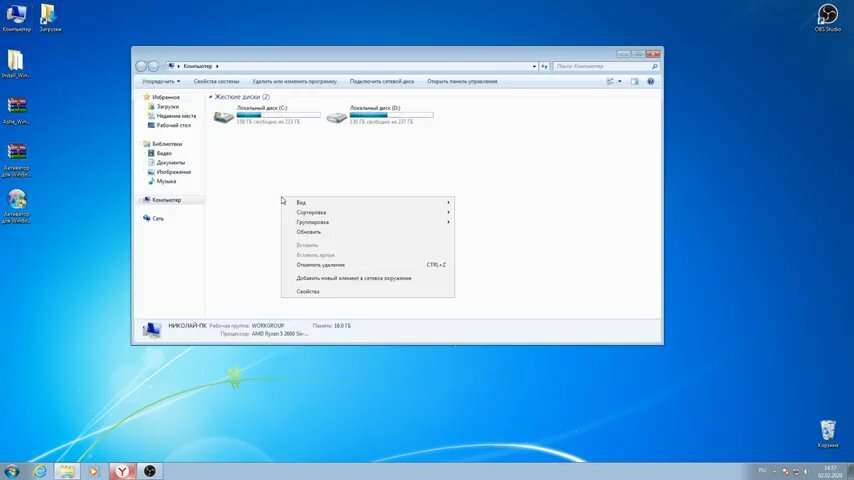Select Сеть in the navigation pane

click(x=153, y=218)
